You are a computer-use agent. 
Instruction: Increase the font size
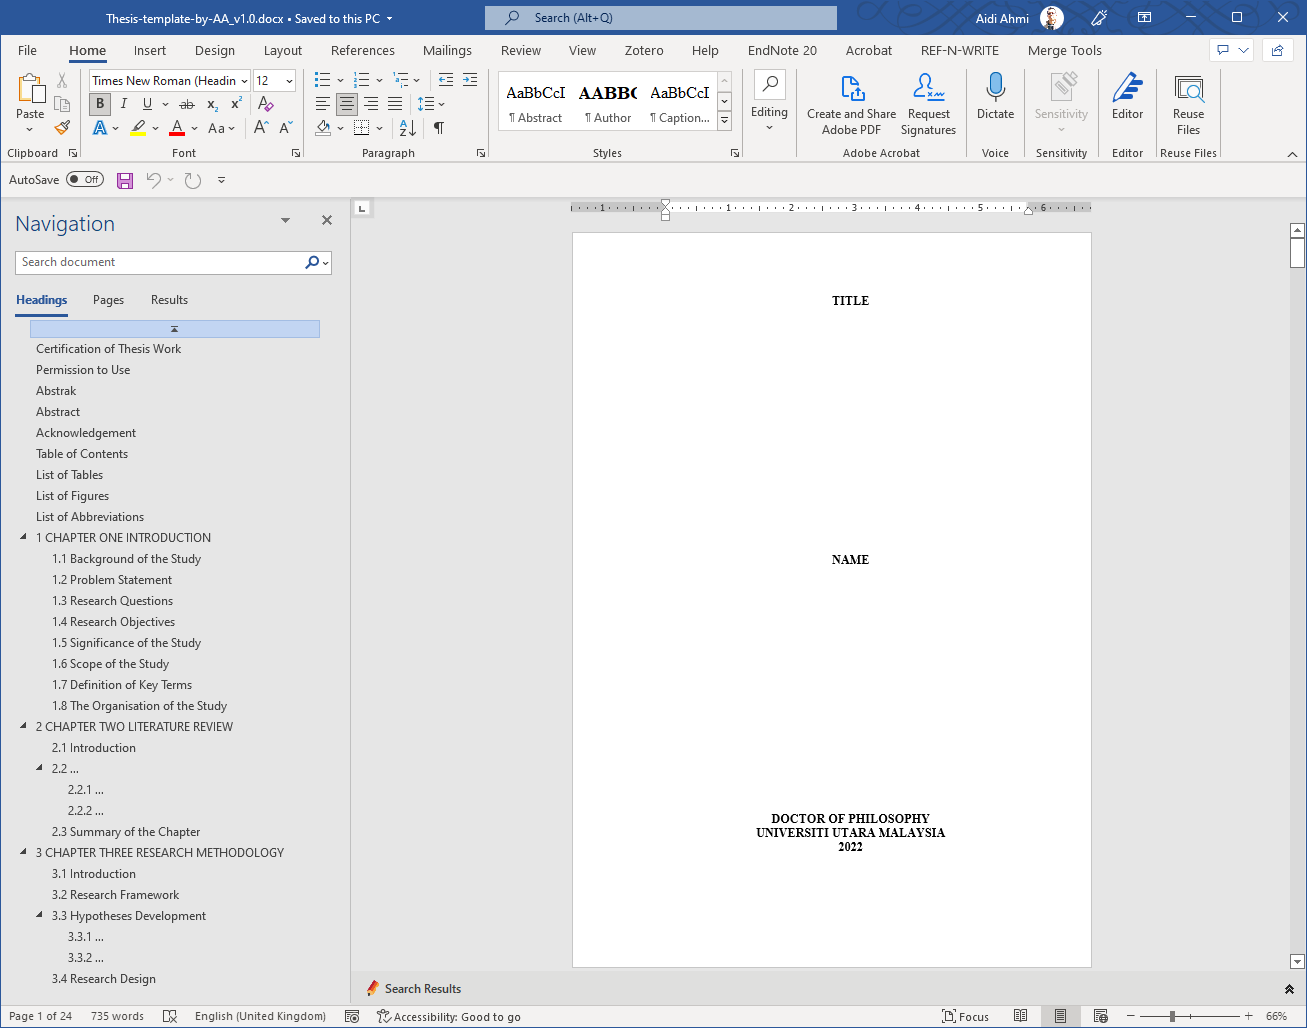(x=261, y=128)
